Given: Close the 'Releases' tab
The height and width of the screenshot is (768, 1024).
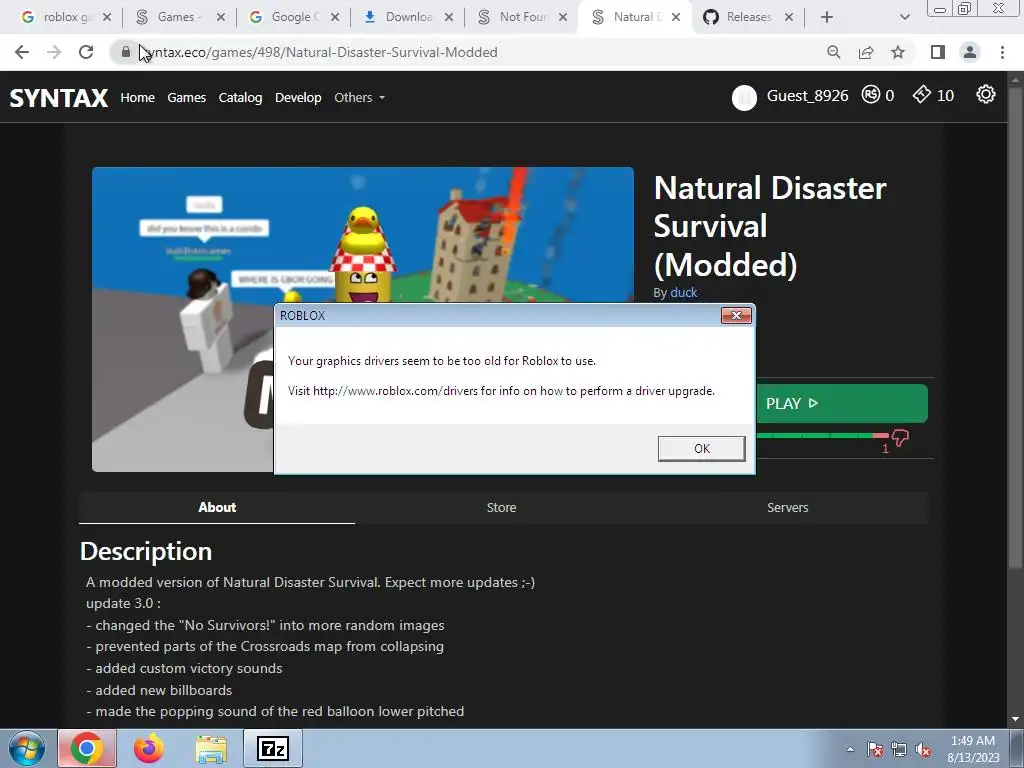Looking at the screenshot, I should [x=789, y=17].
